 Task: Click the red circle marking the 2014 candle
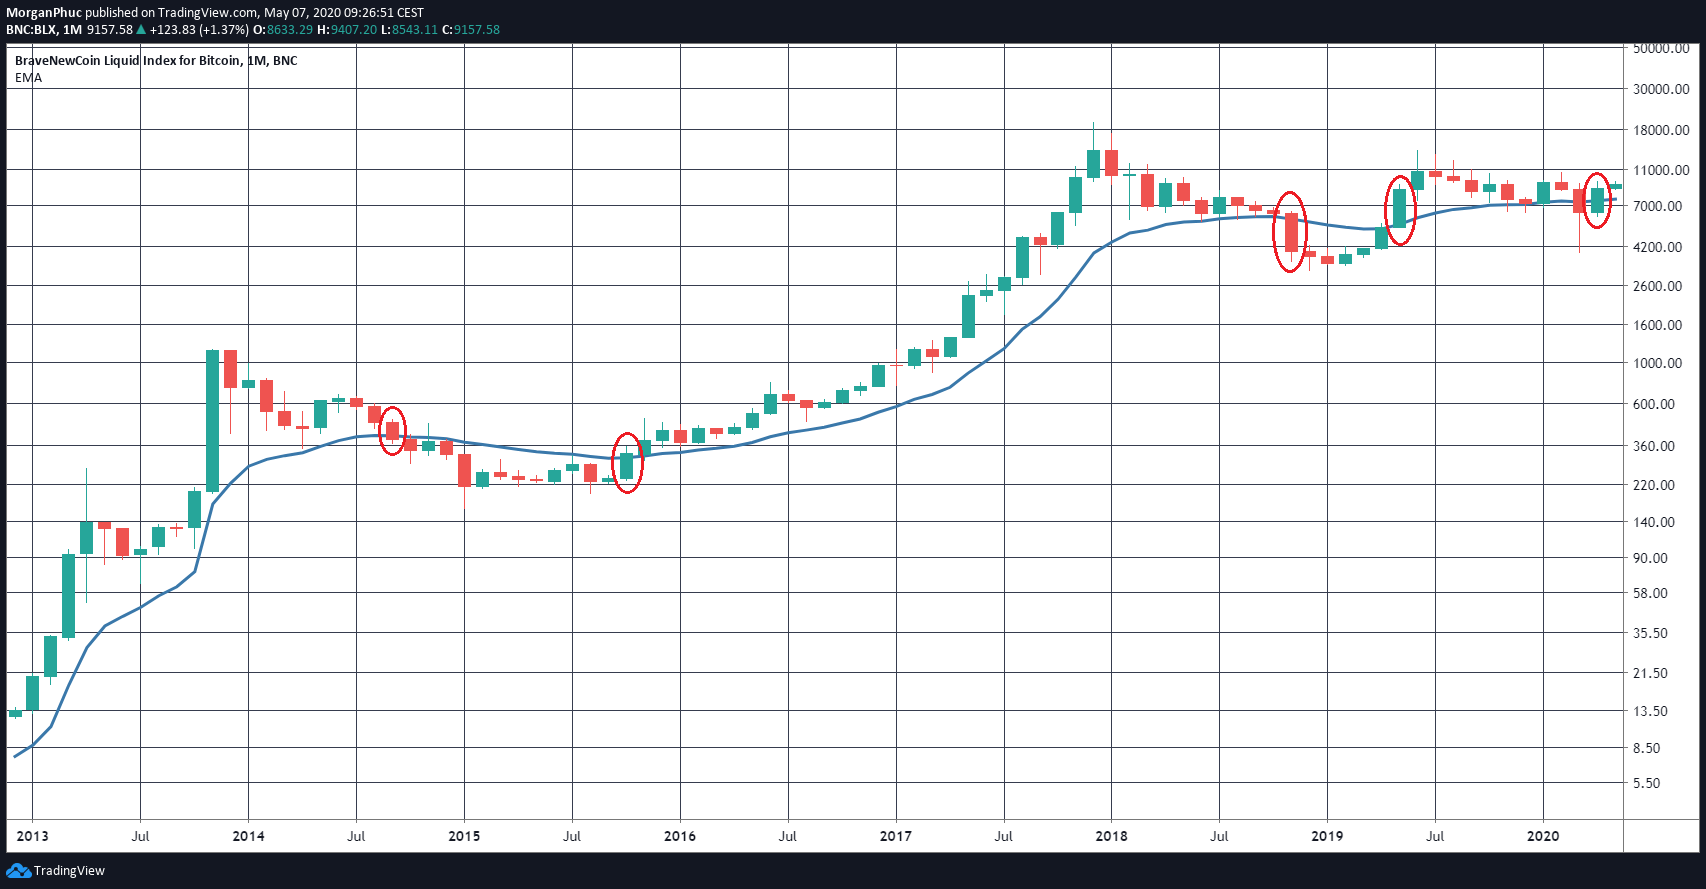click(393, 430)
